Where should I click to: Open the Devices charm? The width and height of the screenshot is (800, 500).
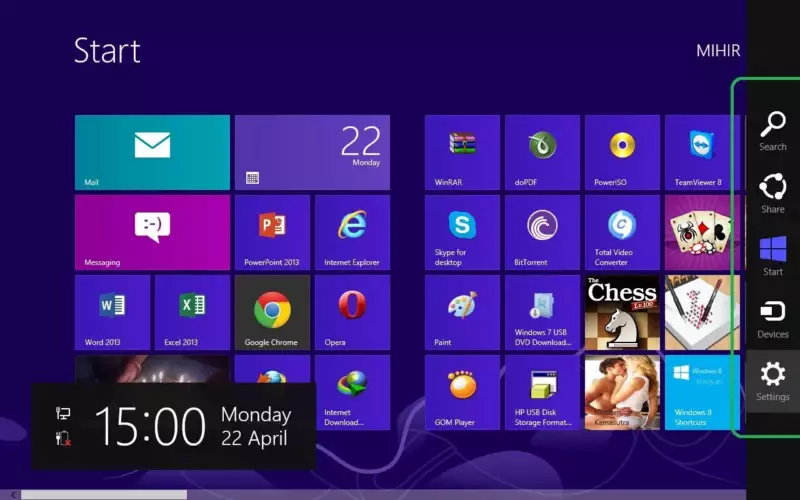(773, 319)
